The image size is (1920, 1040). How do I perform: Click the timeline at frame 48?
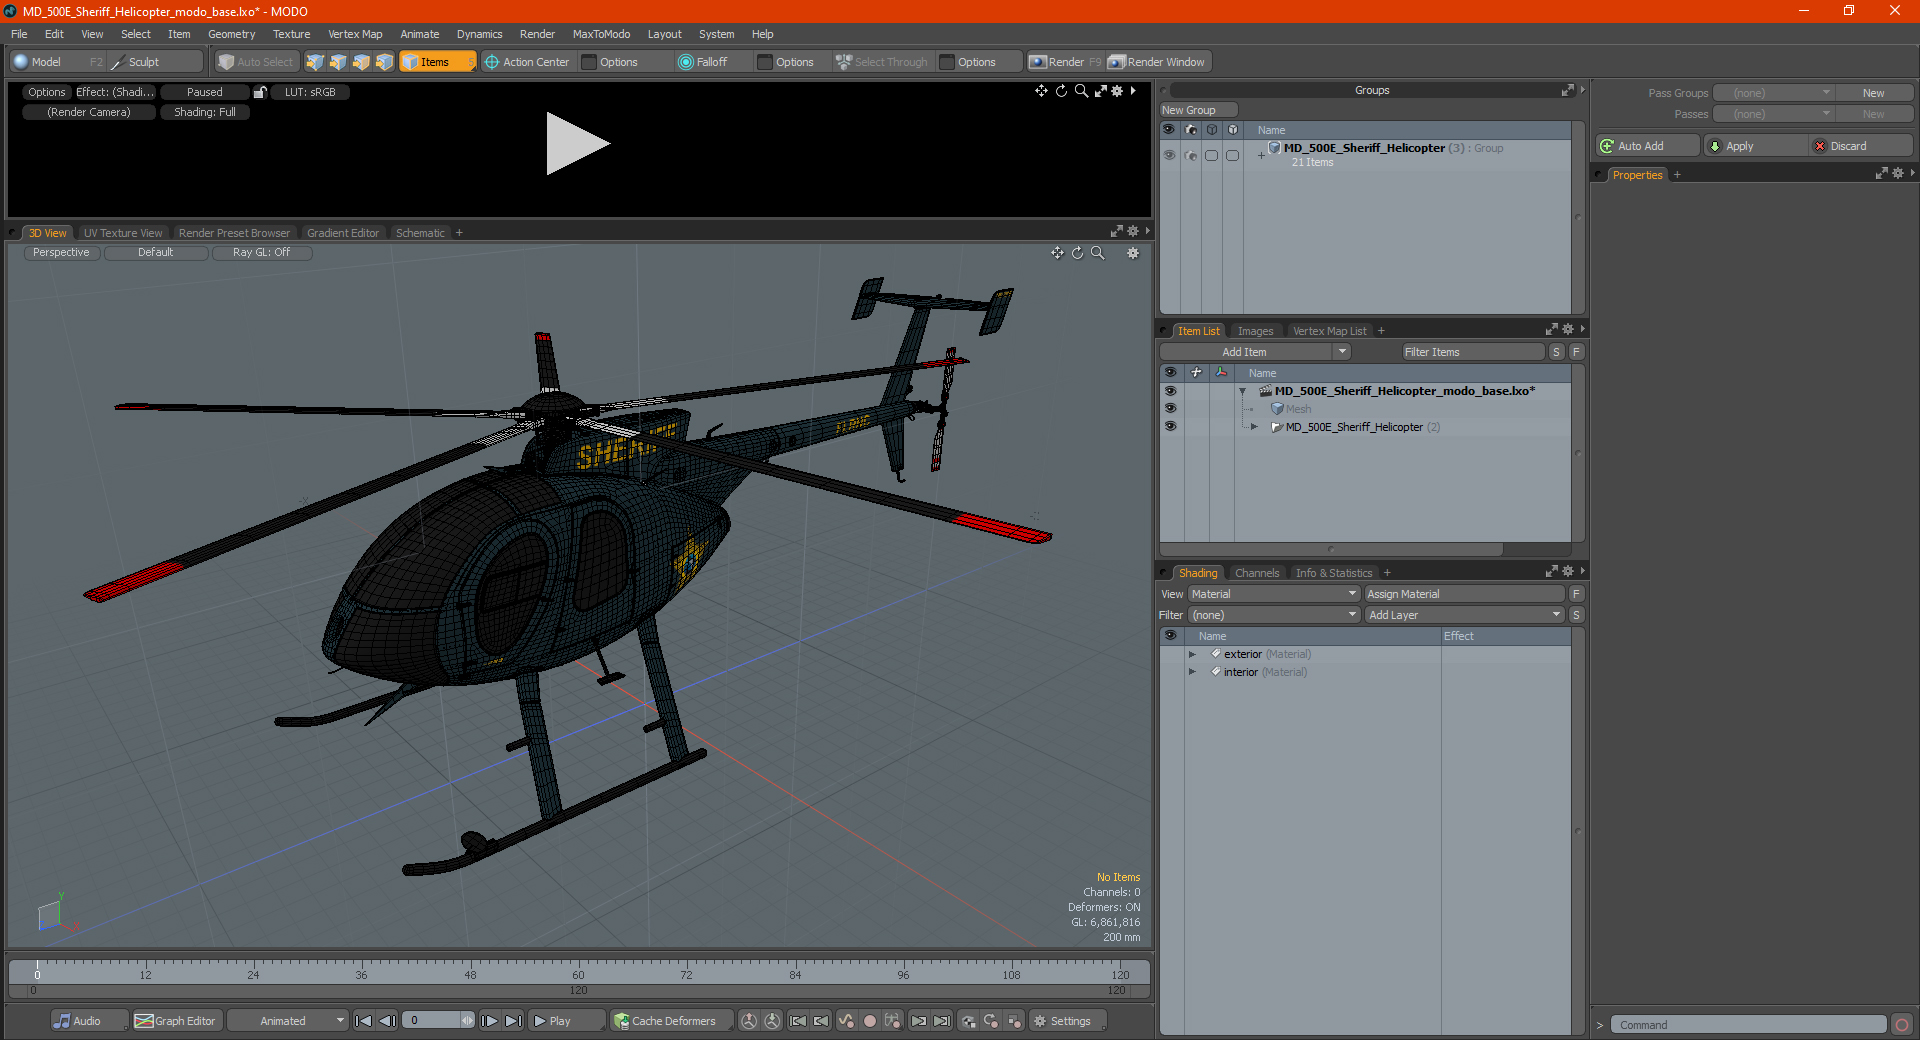pos(470,970)
